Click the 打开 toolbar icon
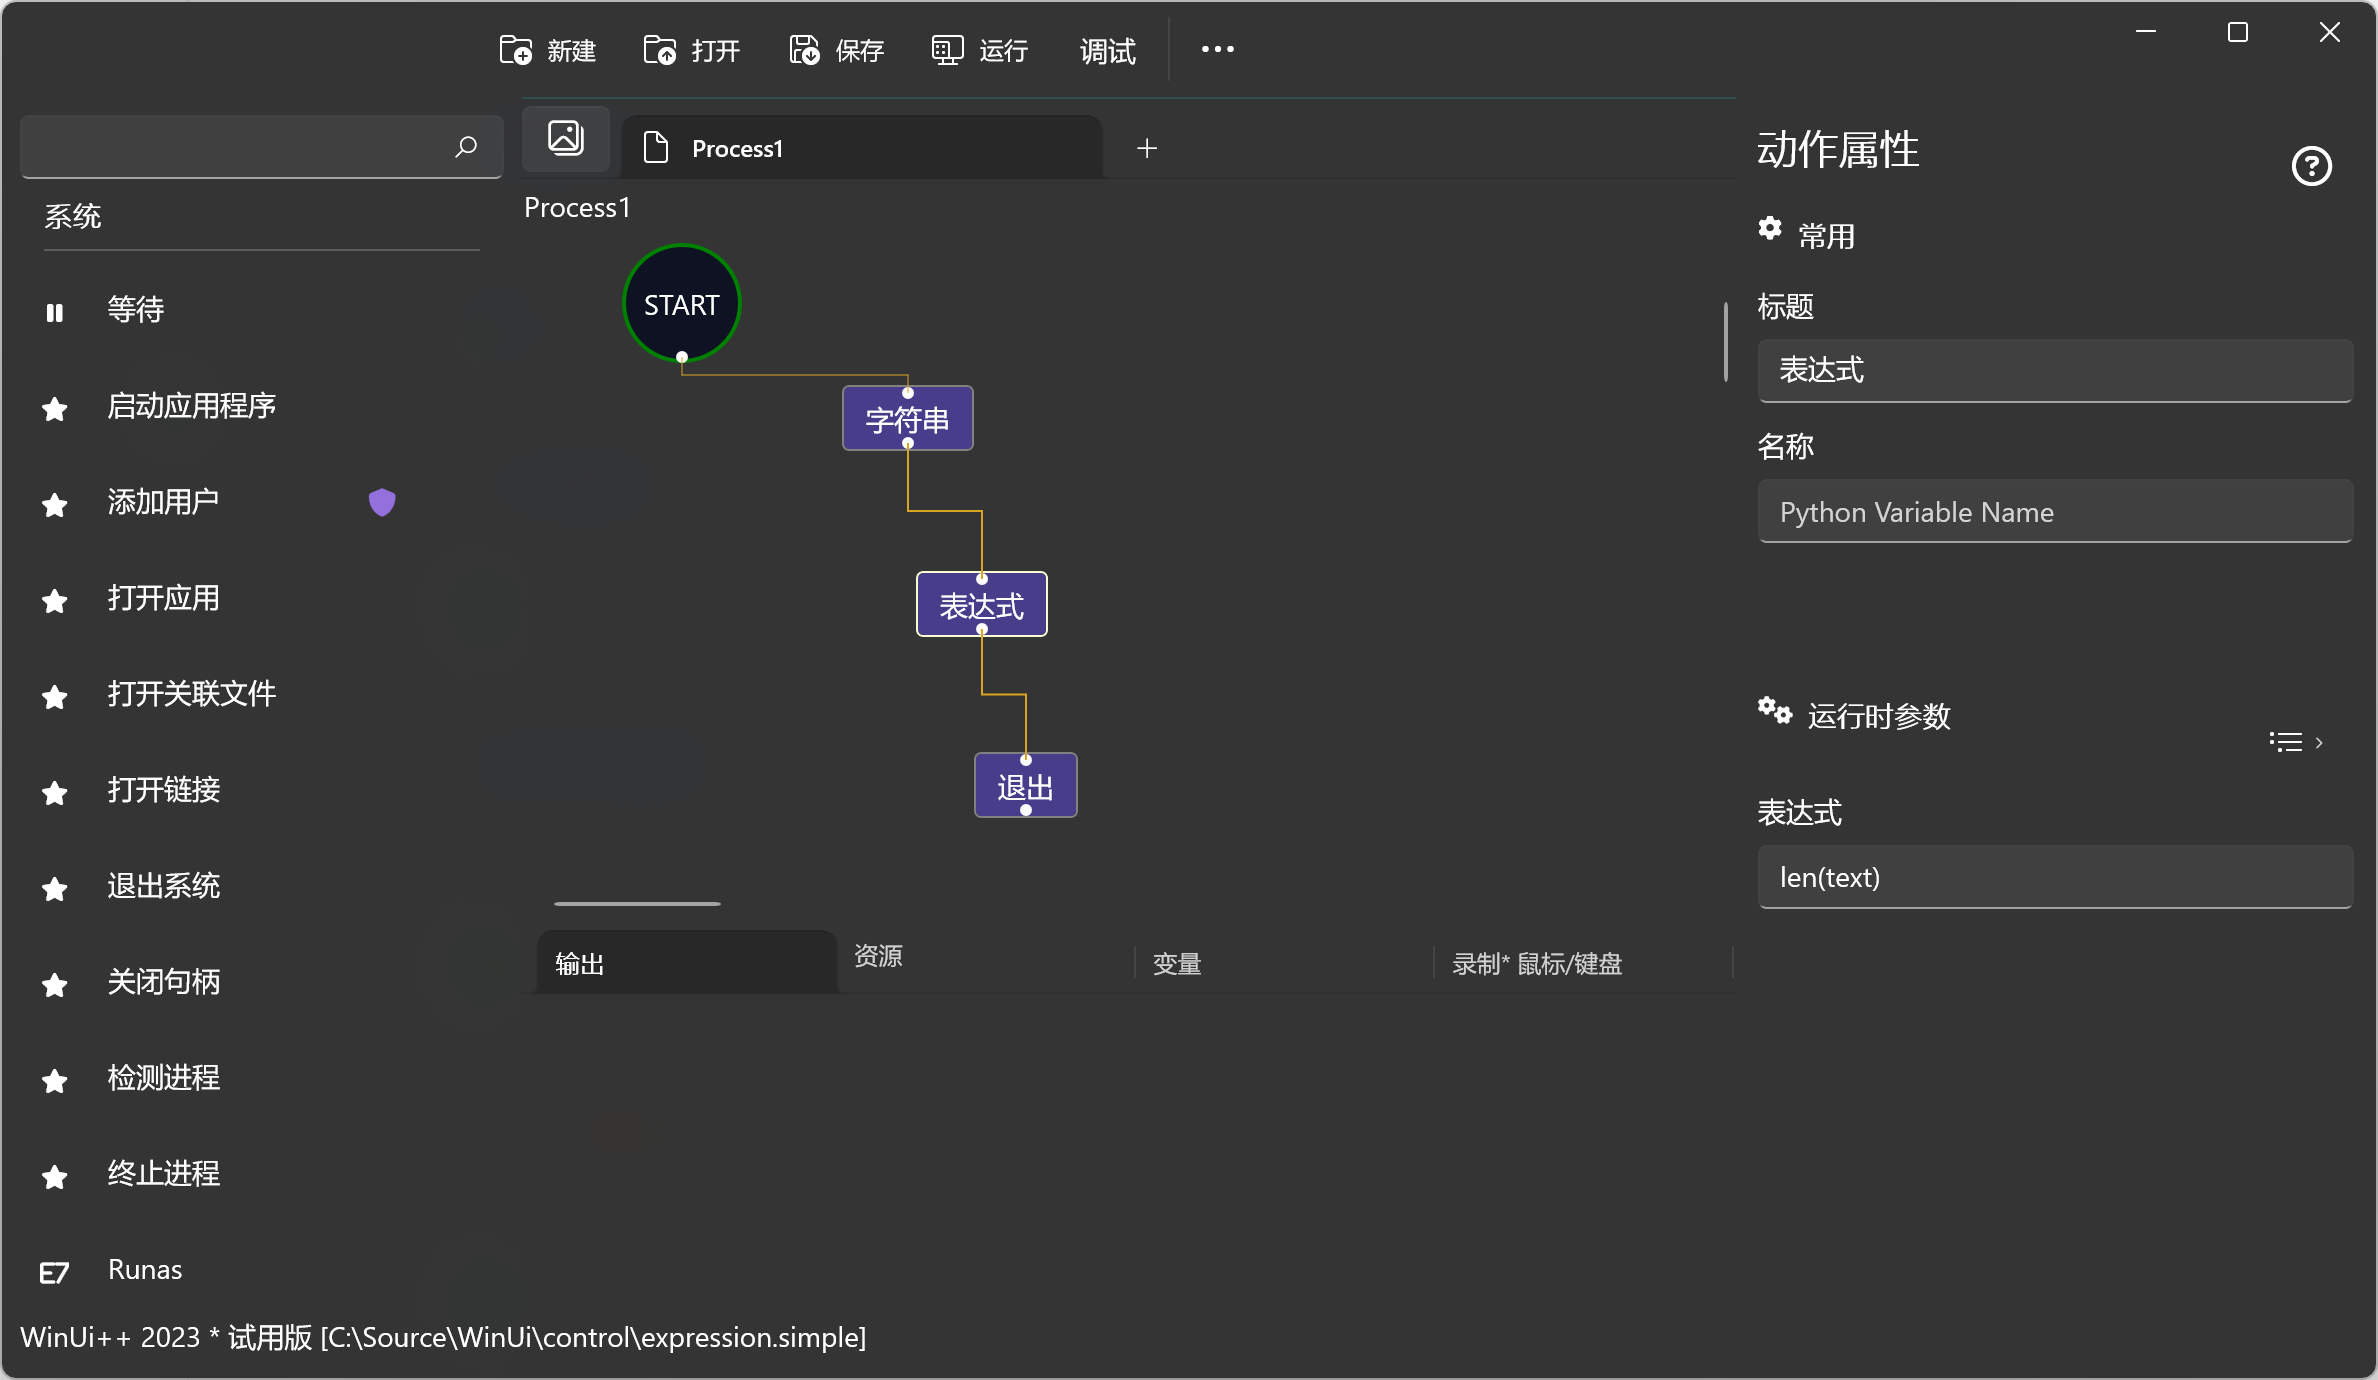The width and height of the screenshot is (2378, 1380). (661, 49)
